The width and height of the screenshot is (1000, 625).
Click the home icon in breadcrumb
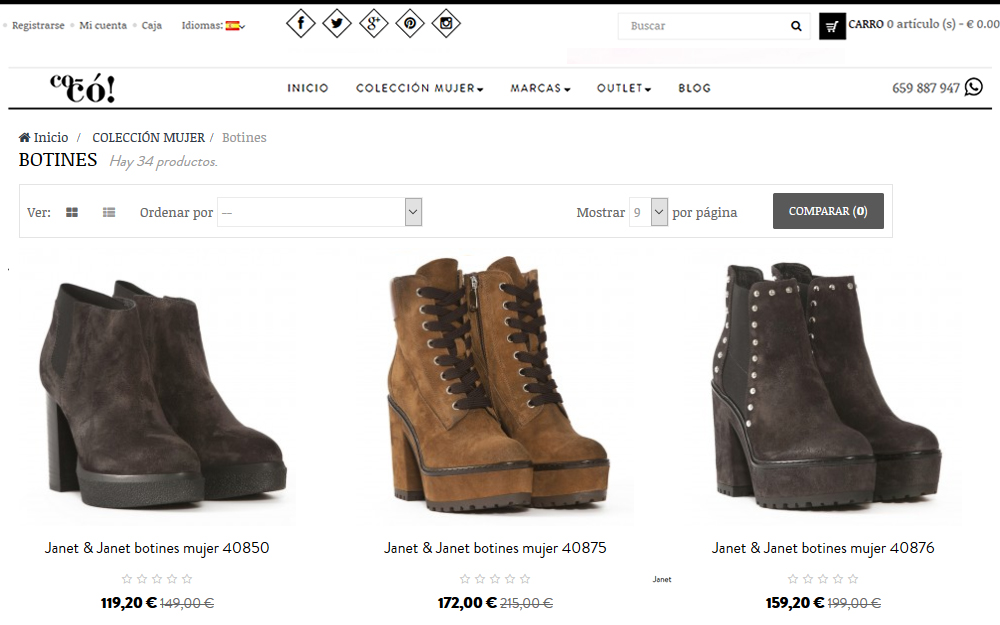pyautogui.click(x=24, y=137)
